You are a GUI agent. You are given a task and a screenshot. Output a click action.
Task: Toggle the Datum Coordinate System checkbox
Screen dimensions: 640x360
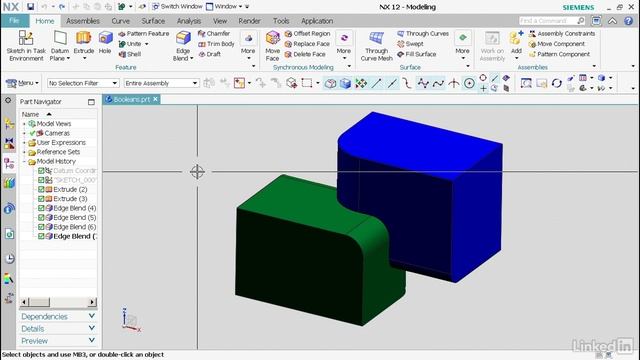pos(41,171)
